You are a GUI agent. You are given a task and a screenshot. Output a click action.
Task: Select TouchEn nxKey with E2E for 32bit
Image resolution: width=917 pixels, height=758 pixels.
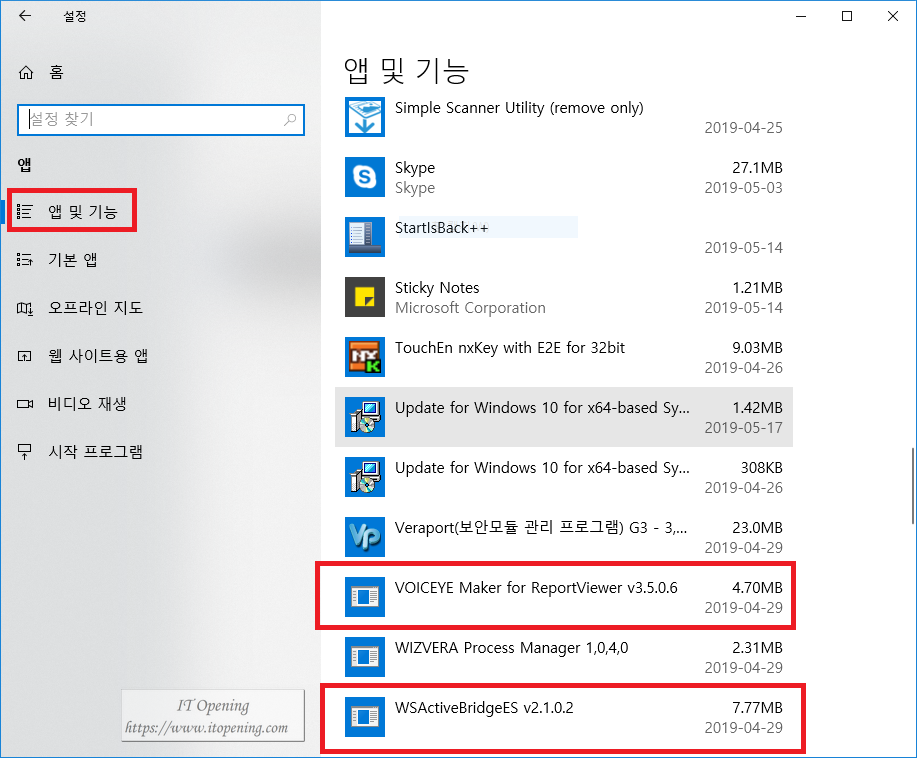[x=509, y=348]
